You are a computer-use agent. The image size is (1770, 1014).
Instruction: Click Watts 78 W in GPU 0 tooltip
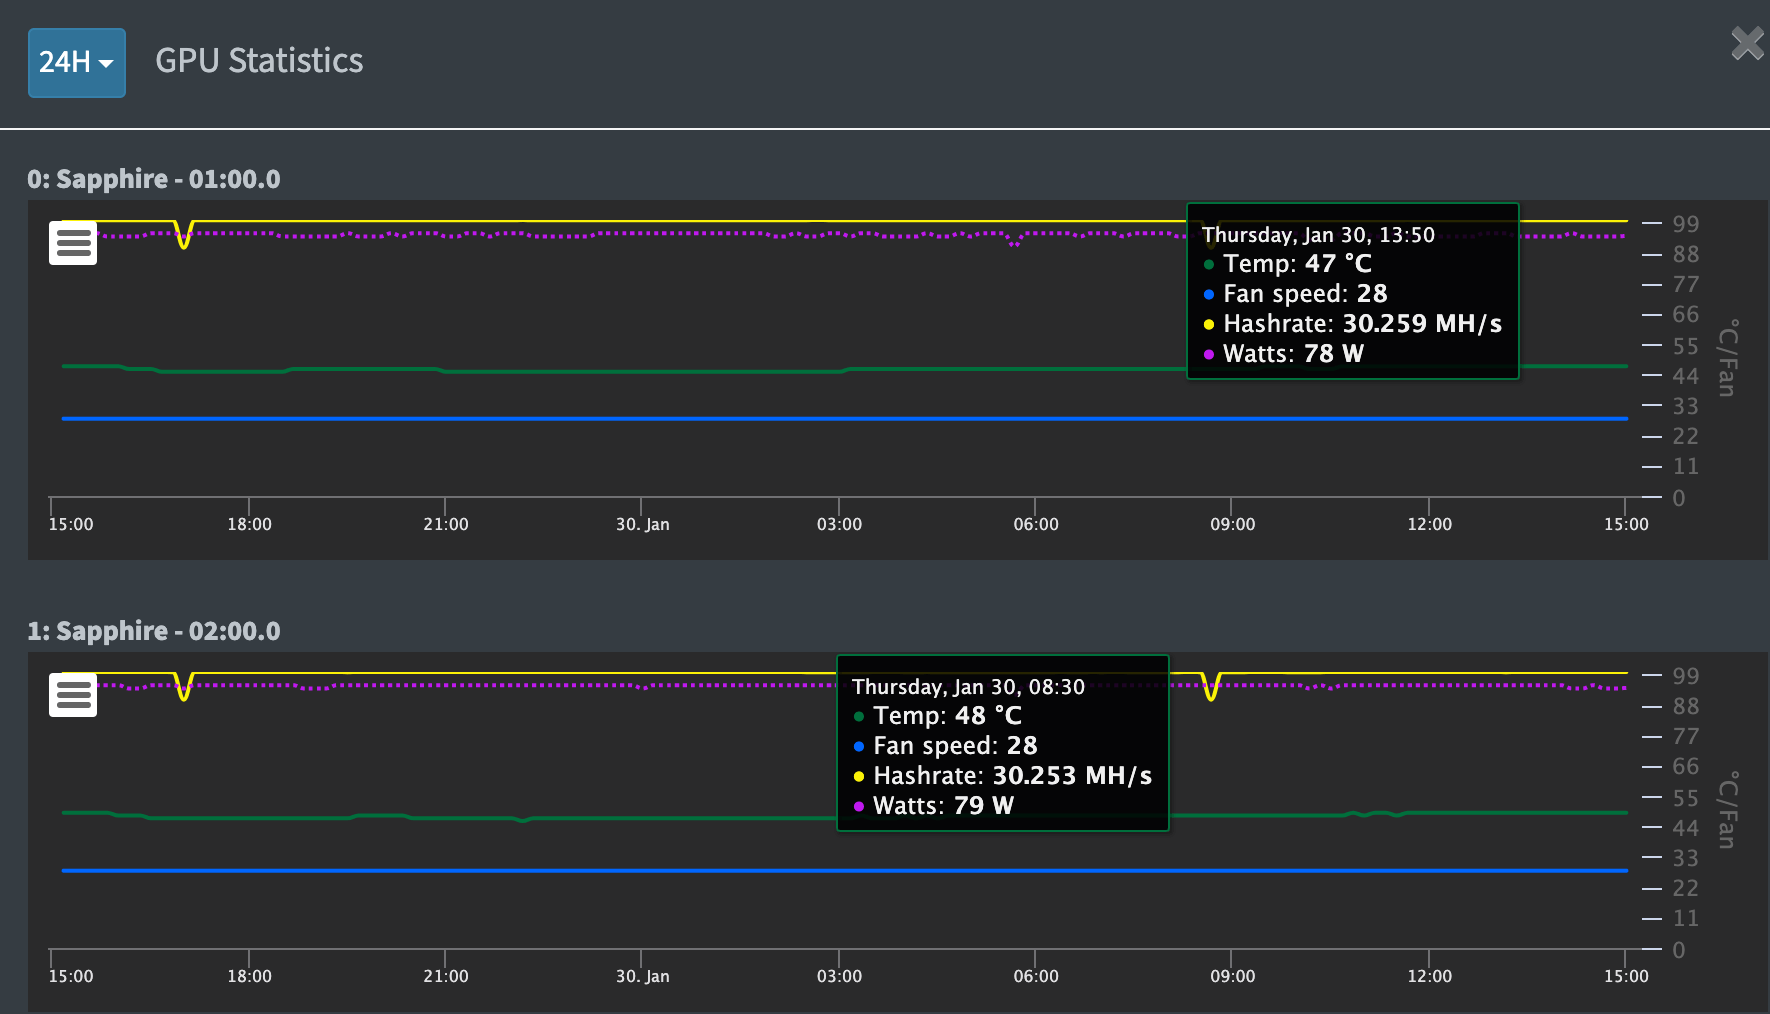tap(1283, 354)
